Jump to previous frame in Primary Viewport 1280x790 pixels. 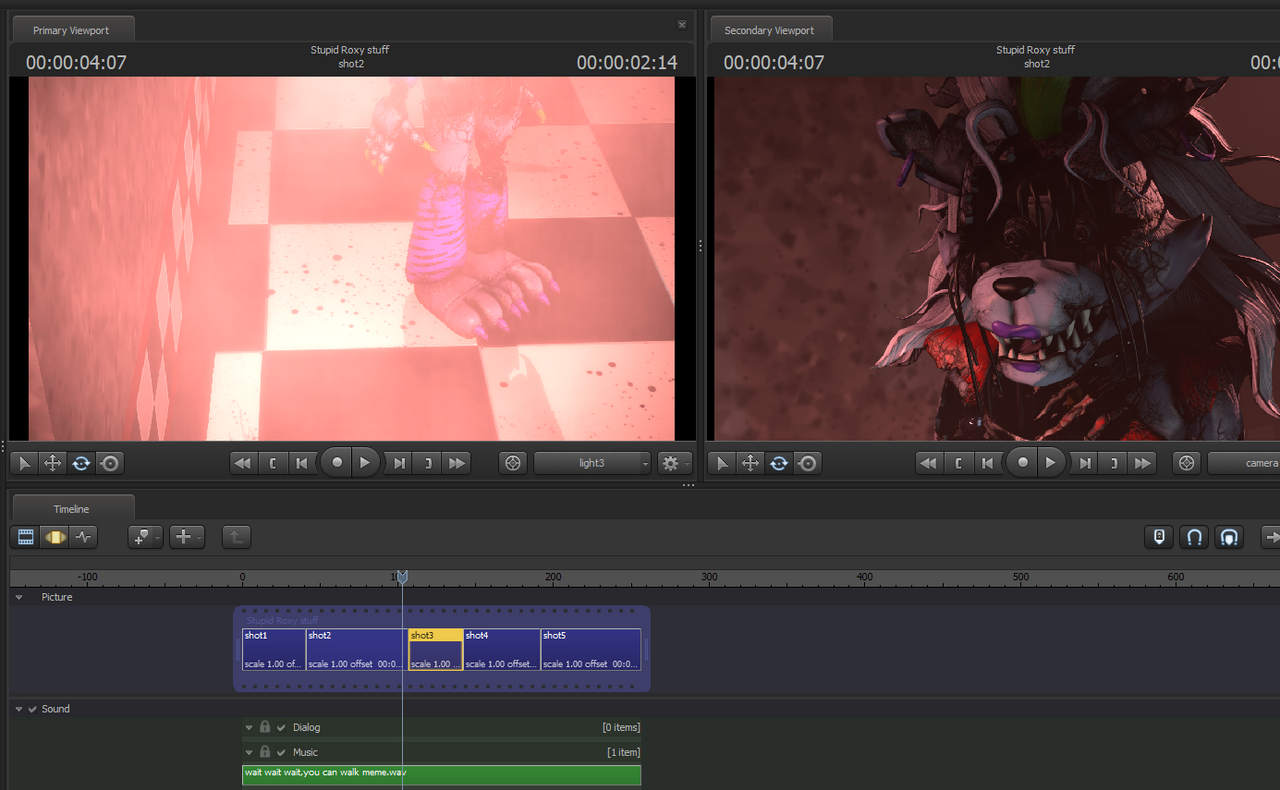point(301,463)
